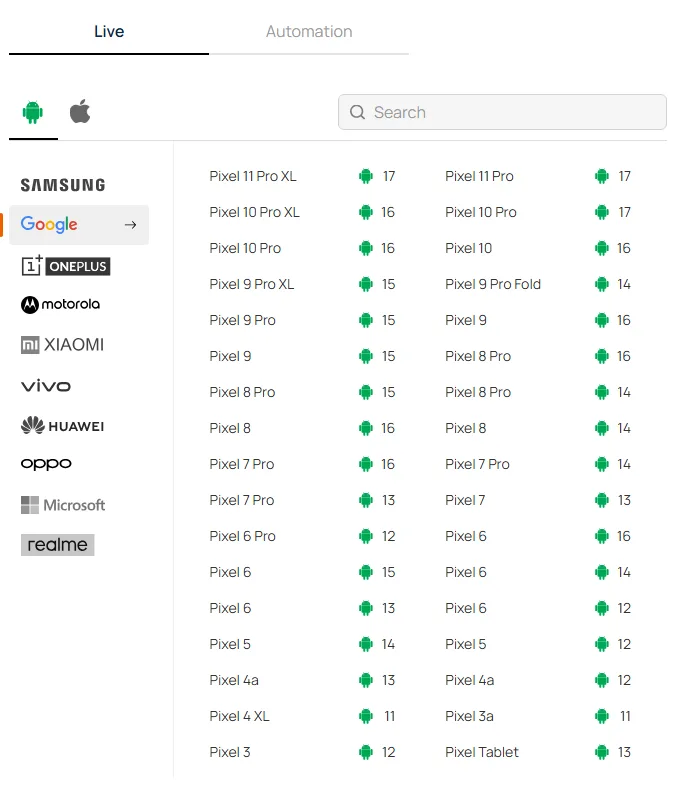Image resolution: width=700 pixels, height=785 pixels.
Task: Select Pixel 10 Pro with Android 17
Action: [x=481, y=212]
